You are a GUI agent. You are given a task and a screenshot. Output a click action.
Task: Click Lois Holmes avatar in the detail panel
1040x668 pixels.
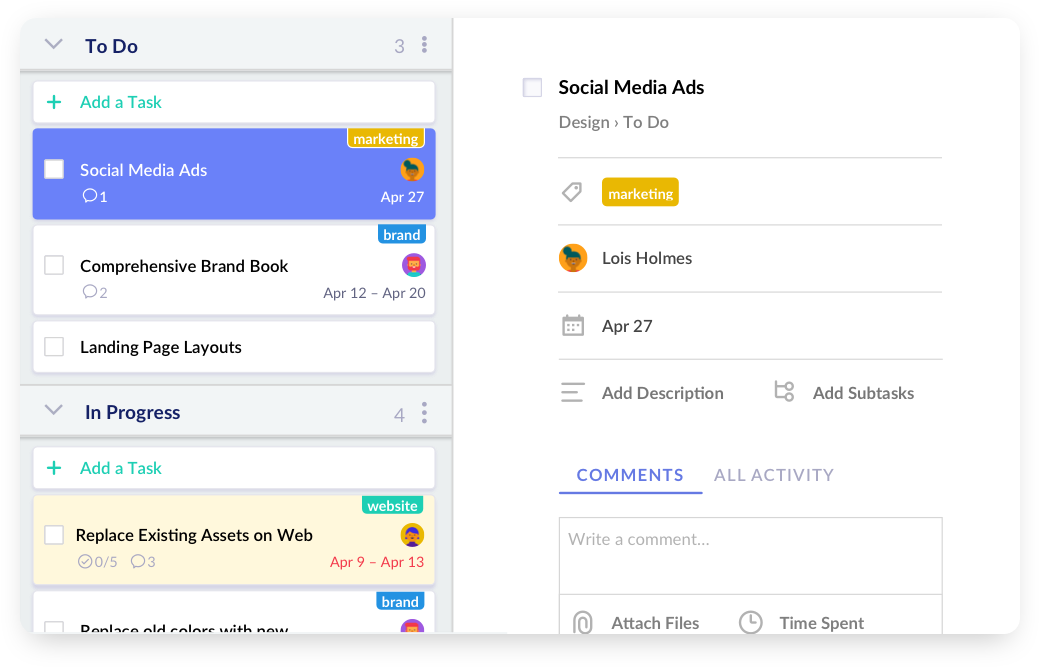pyautogui.click(x=573, y=258)
